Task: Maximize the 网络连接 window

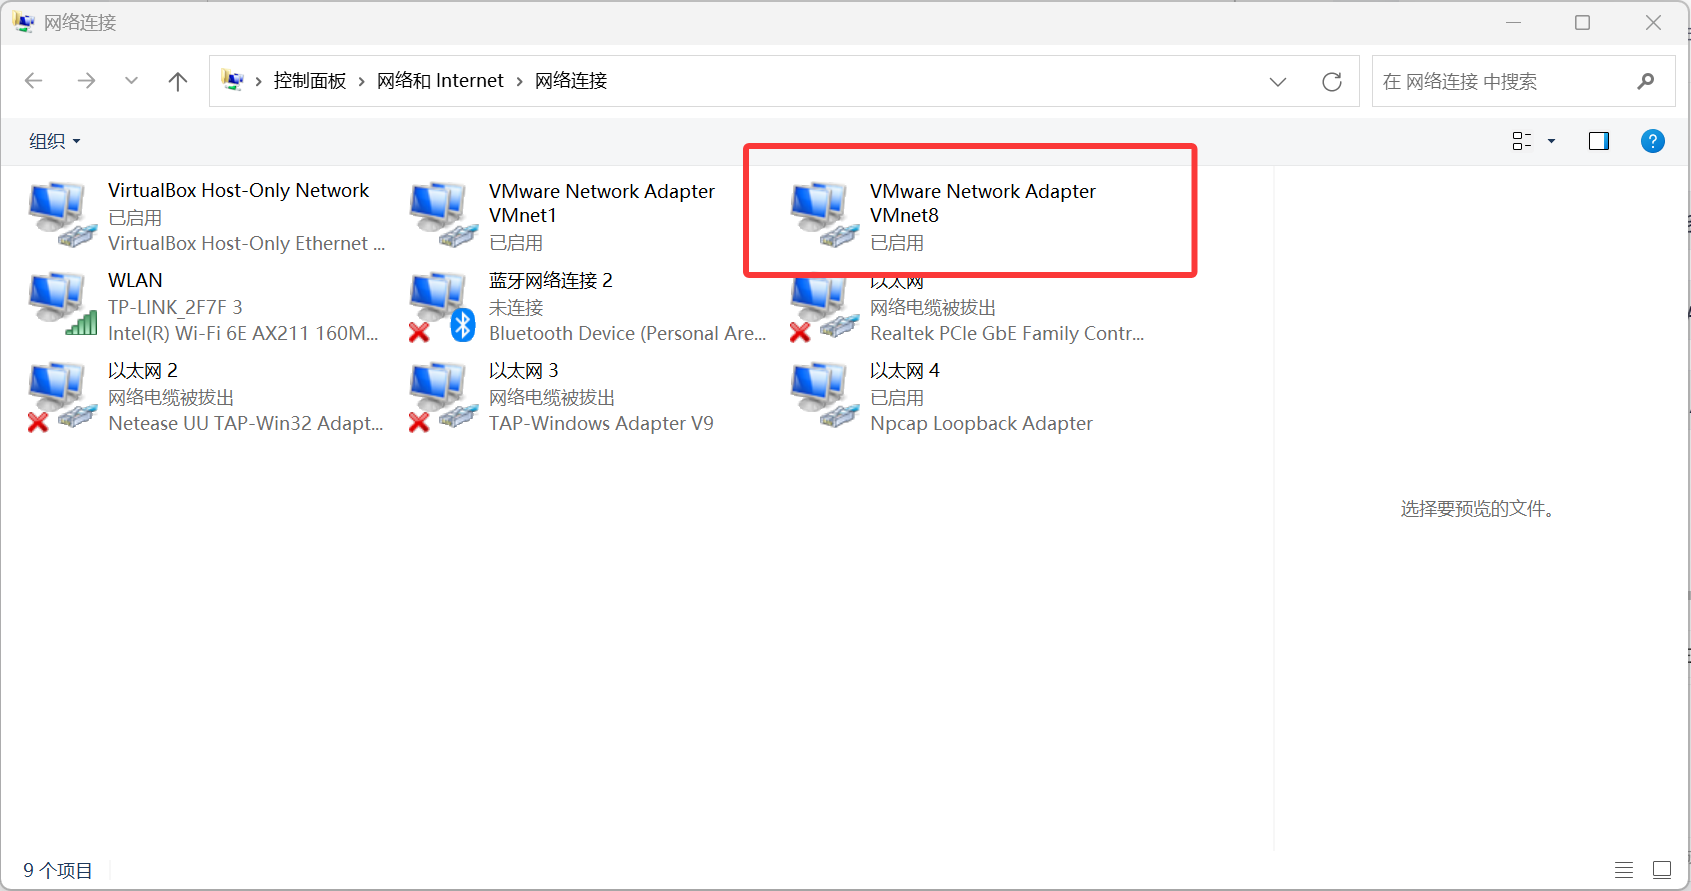Action: coord(1582,22)
